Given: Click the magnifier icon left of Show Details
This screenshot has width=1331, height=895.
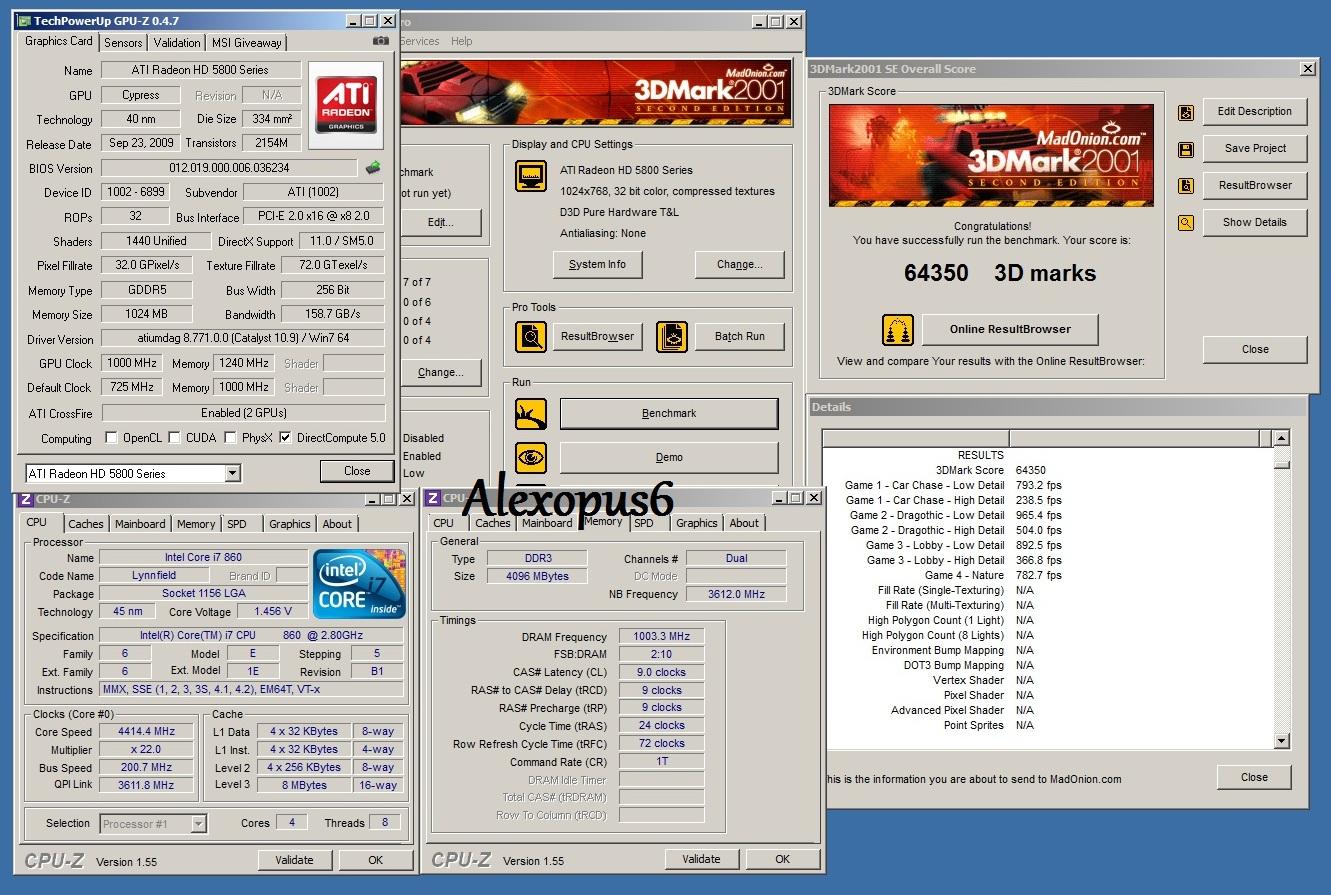Looking at the screenshot, I should 1186,223.
